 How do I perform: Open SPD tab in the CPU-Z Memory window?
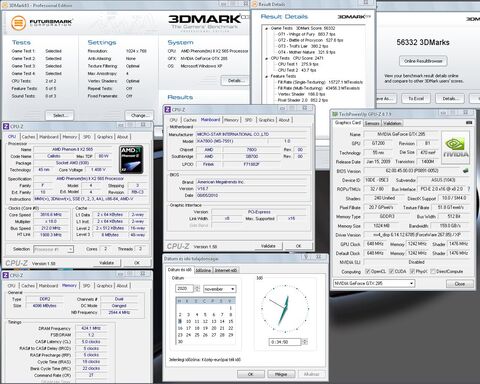click(86, 286)
